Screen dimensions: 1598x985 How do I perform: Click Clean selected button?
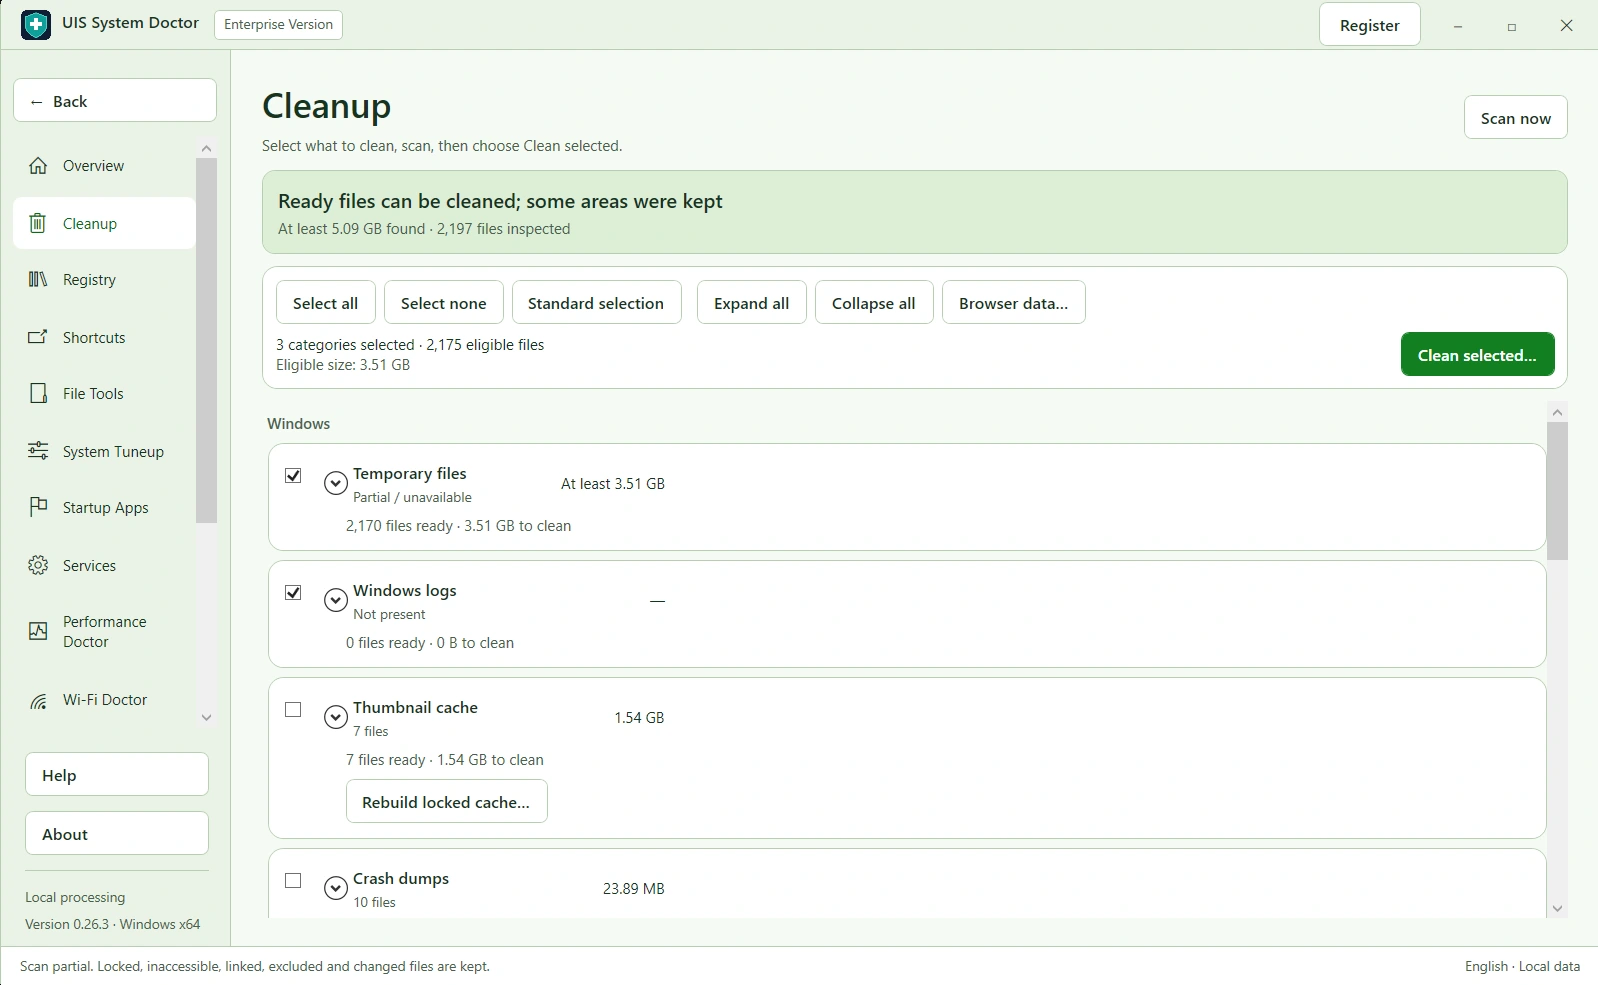pyautogui.click(x=1477, y=355)
